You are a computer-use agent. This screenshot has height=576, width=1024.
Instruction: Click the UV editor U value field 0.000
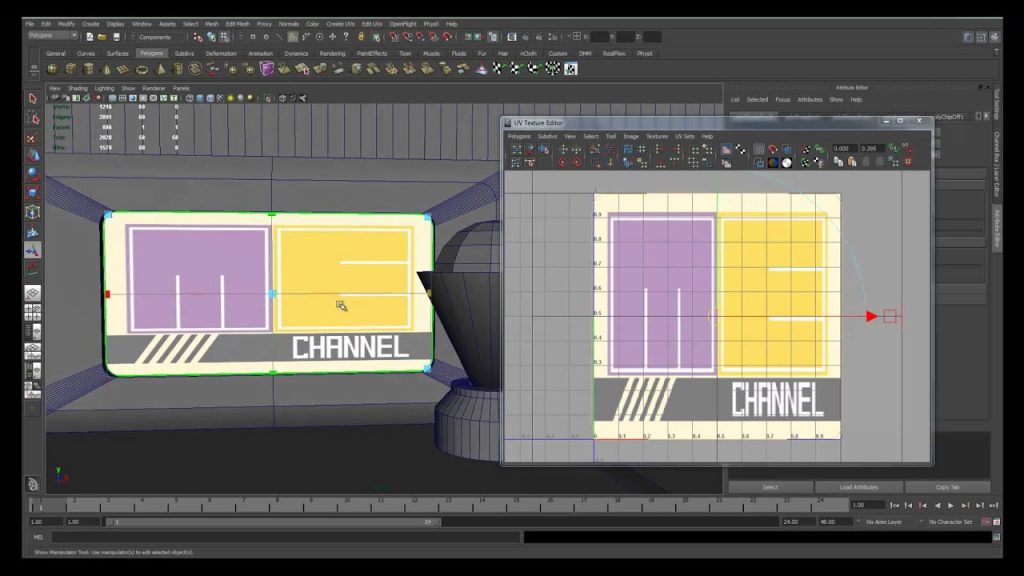(x=843, y=149)
